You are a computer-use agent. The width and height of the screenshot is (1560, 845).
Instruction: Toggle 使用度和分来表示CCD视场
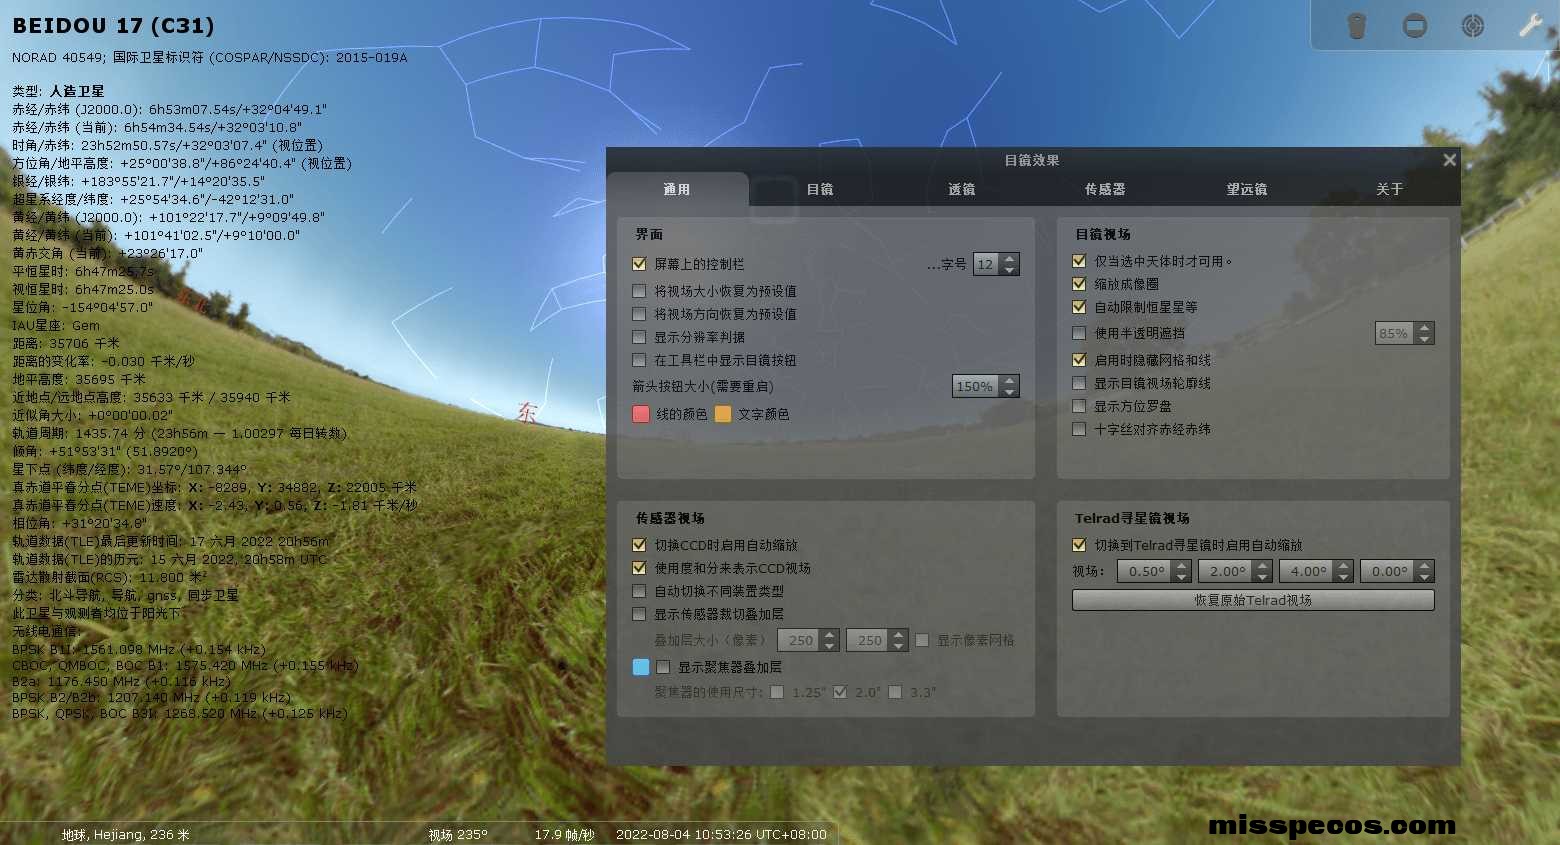tap(640, 568)
